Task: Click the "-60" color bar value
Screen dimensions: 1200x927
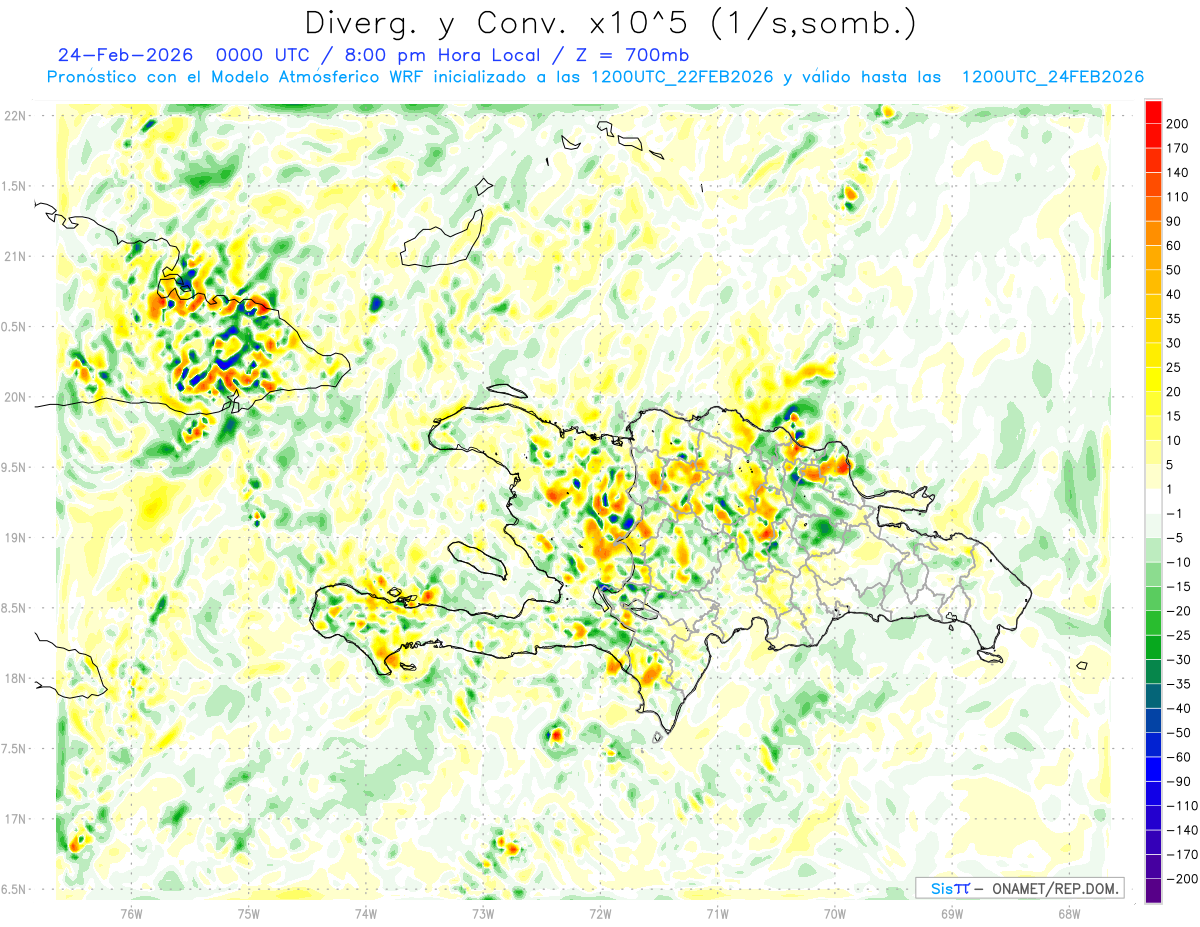Action: (x=1178, y=757)
